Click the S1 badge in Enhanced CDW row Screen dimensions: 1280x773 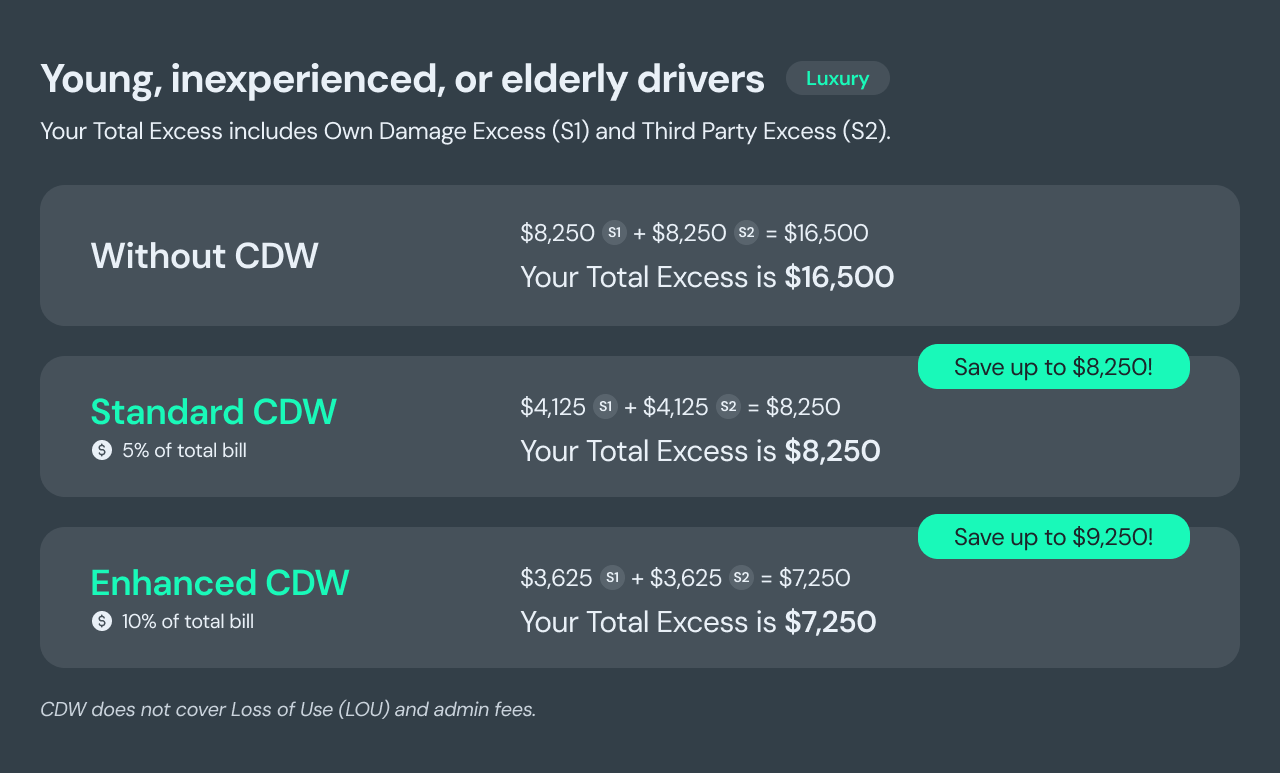point(612,577)
